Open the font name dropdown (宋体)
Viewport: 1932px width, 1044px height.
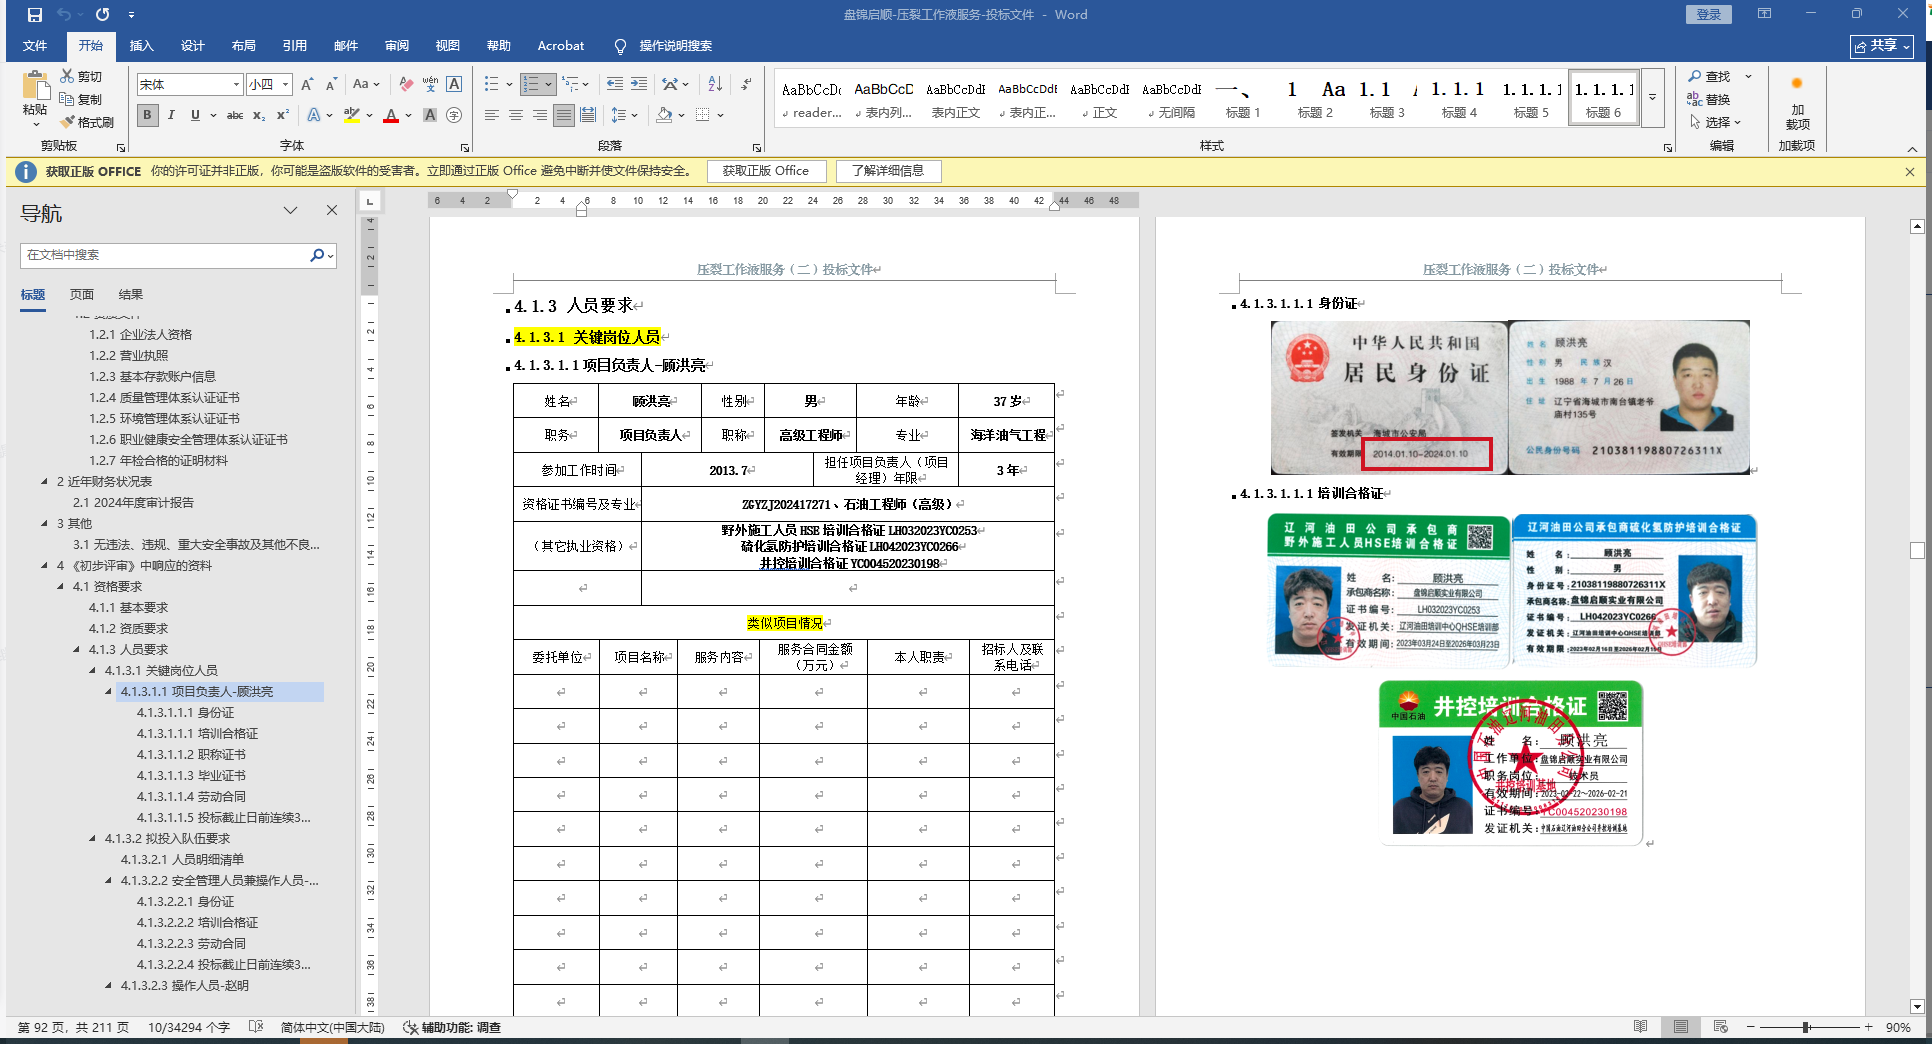[x=236, y=85]
